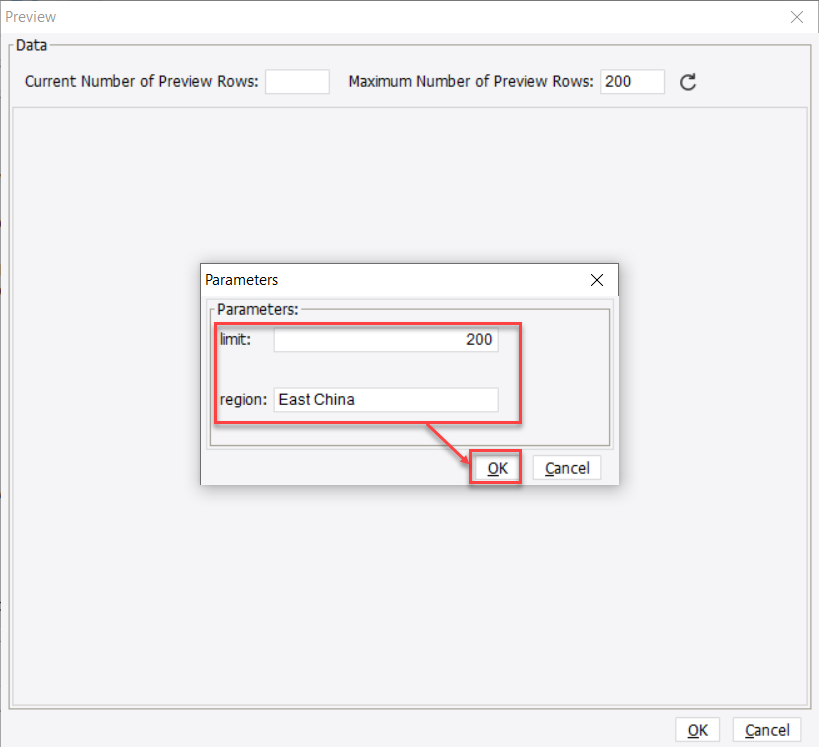Click the Preview window title
Screen dimensions: 819x747
31,16
